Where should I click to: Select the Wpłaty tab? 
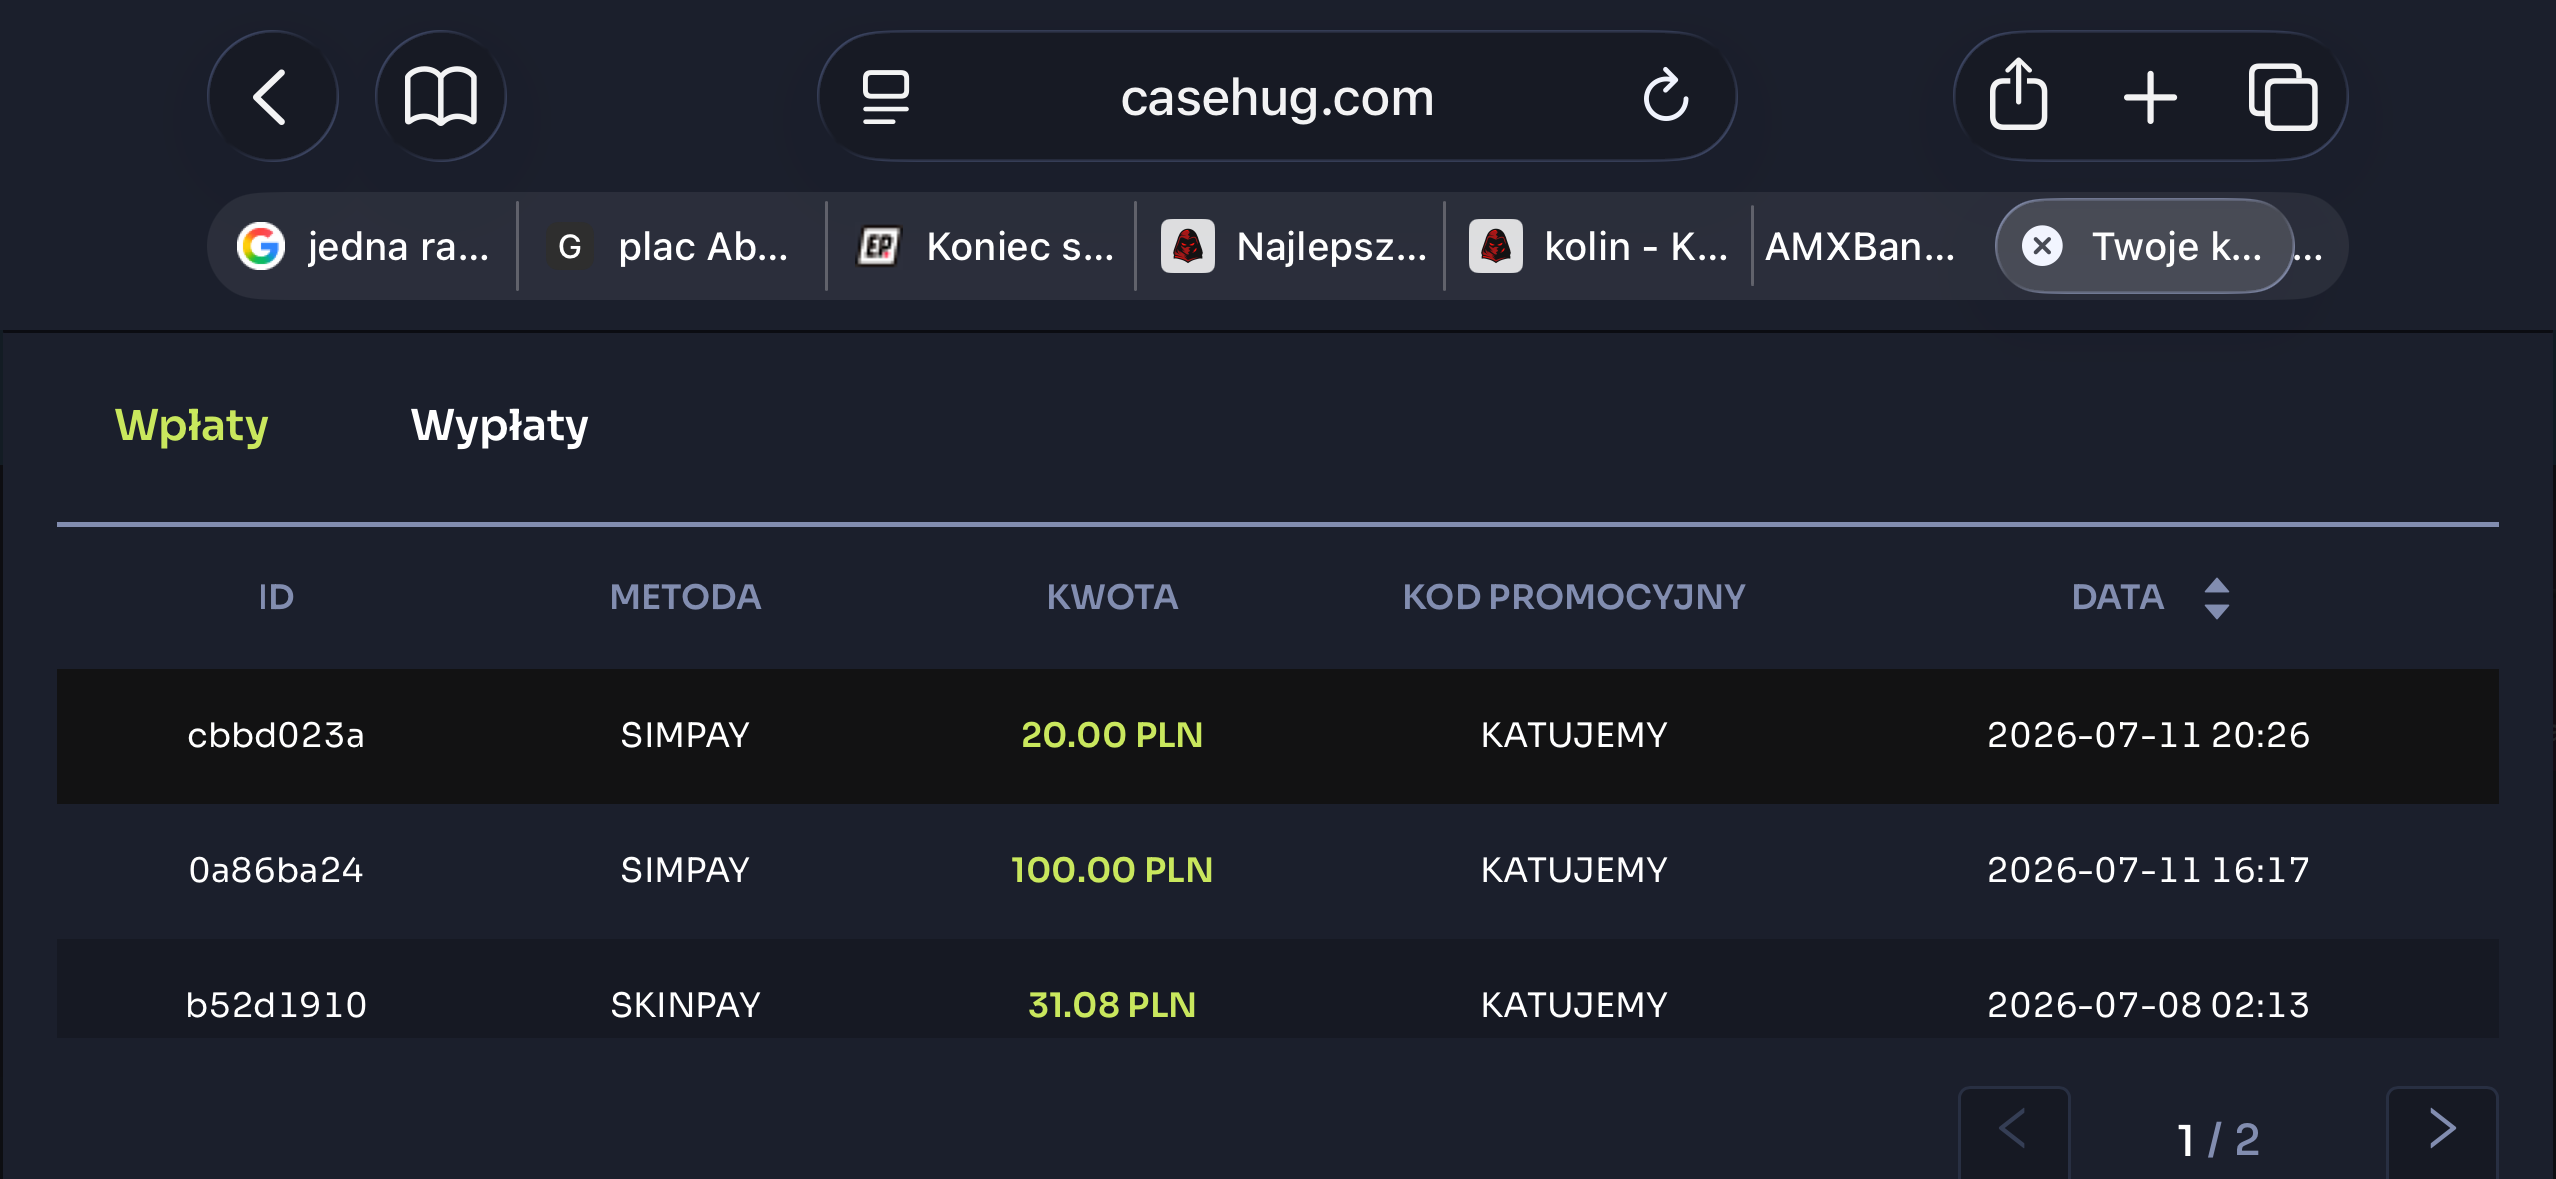[x=192, y=426]
